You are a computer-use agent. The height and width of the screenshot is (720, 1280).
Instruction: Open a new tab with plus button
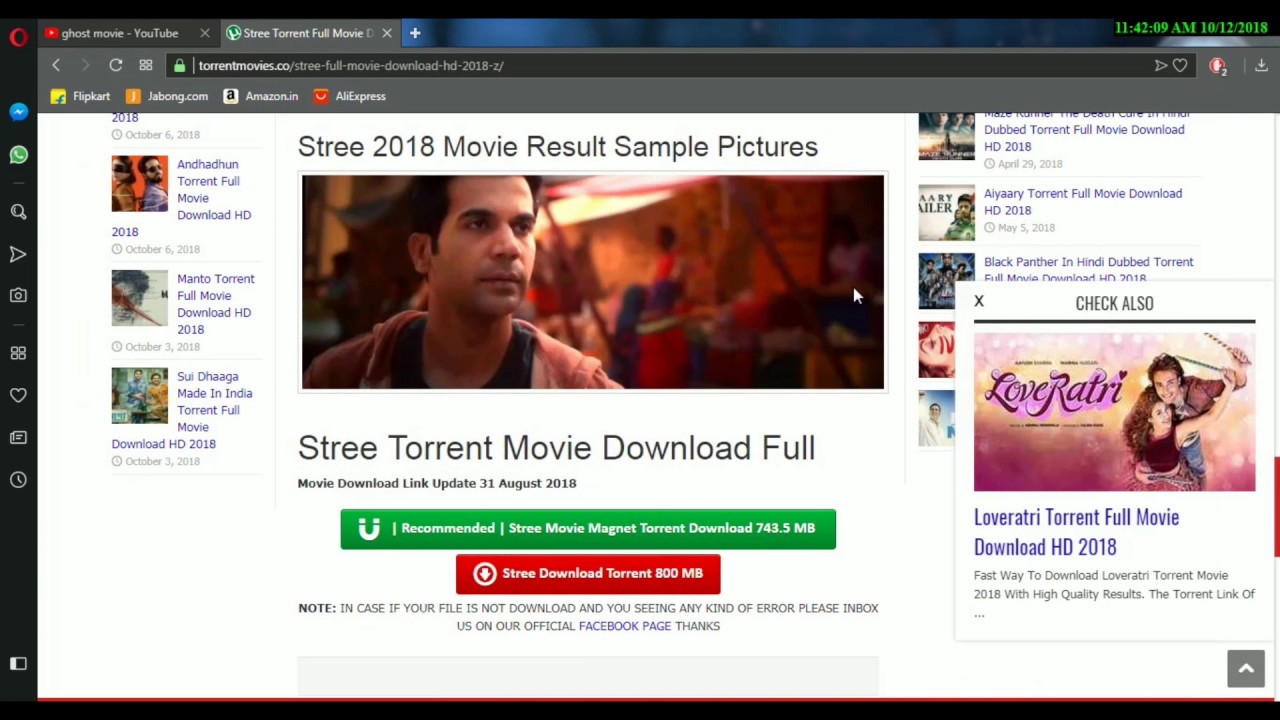pyautogui.click(x=415, y=33)
